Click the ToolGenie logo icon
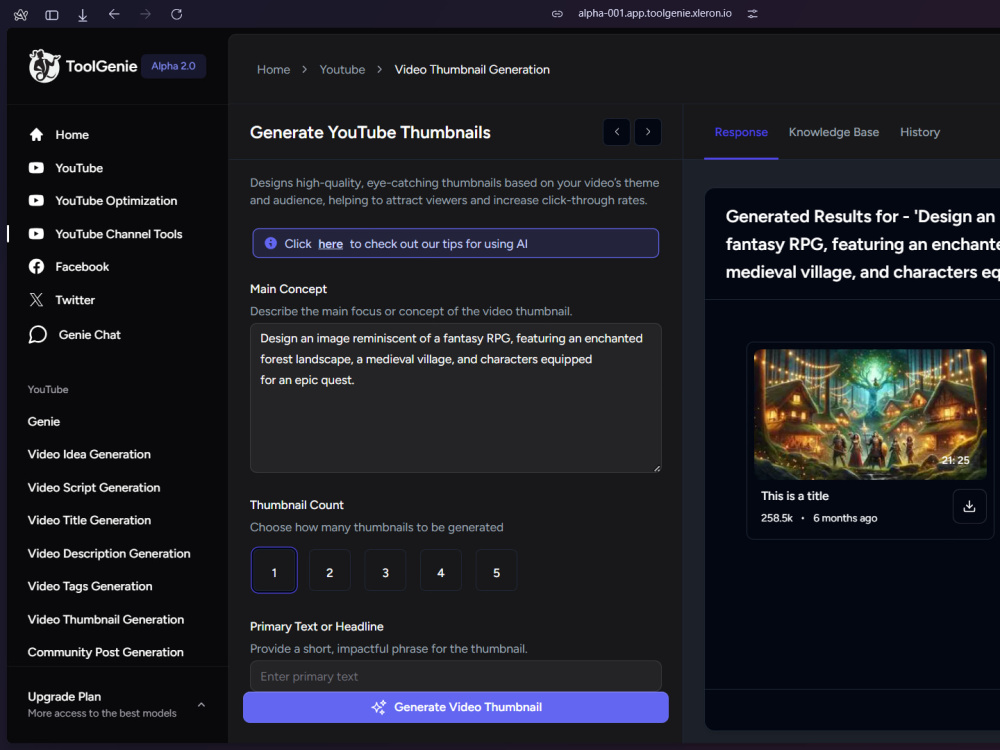Image resolution: width=1000 pixels, height=750 pixels. [x=44, y=66]
